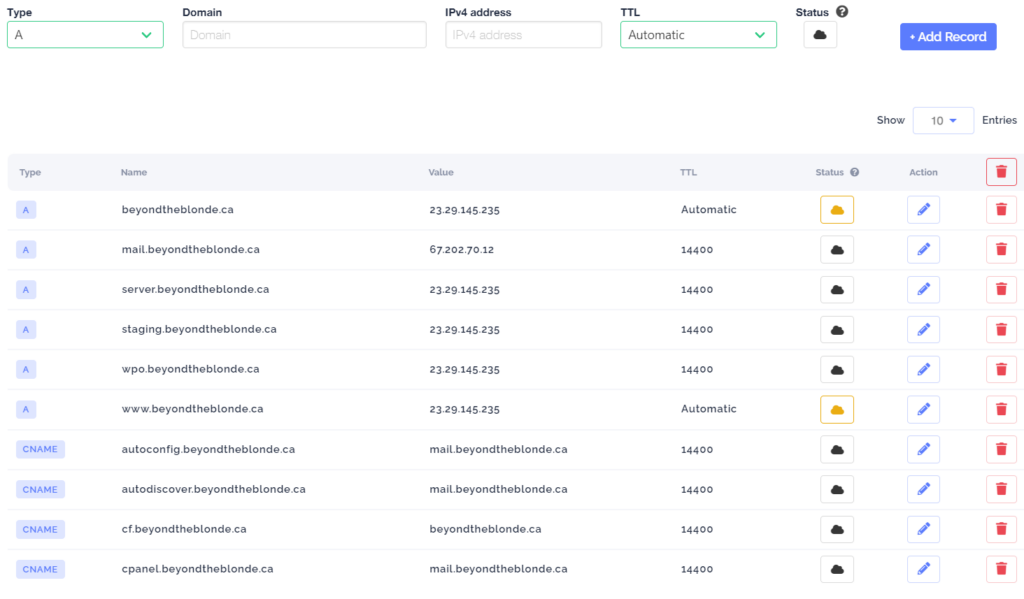Toggle proxy cloud for beyondtheblonde.ca root record
Screen dimensions: 1024x599
[837, 210]
